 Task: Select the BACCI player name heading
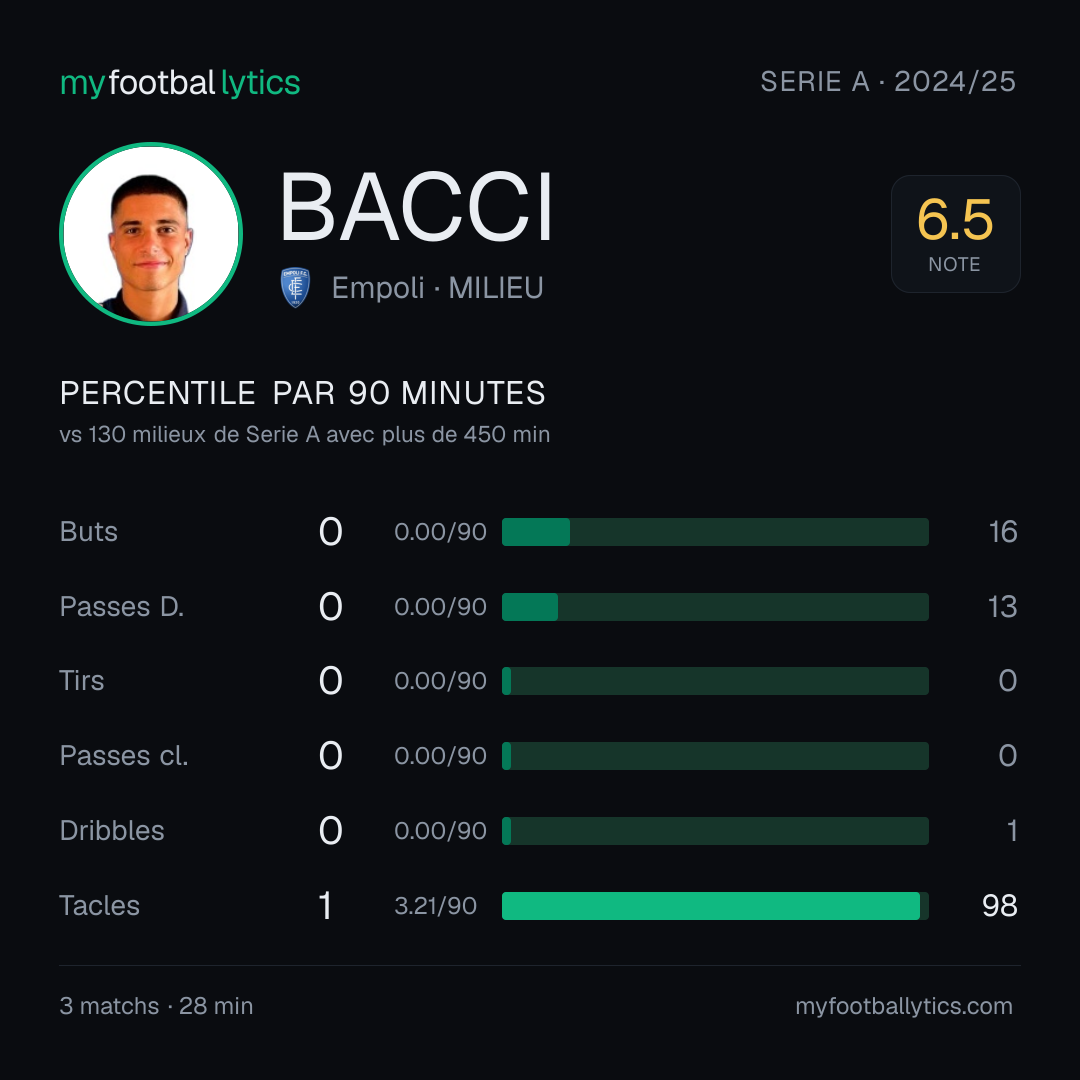(x=416, y=207)
